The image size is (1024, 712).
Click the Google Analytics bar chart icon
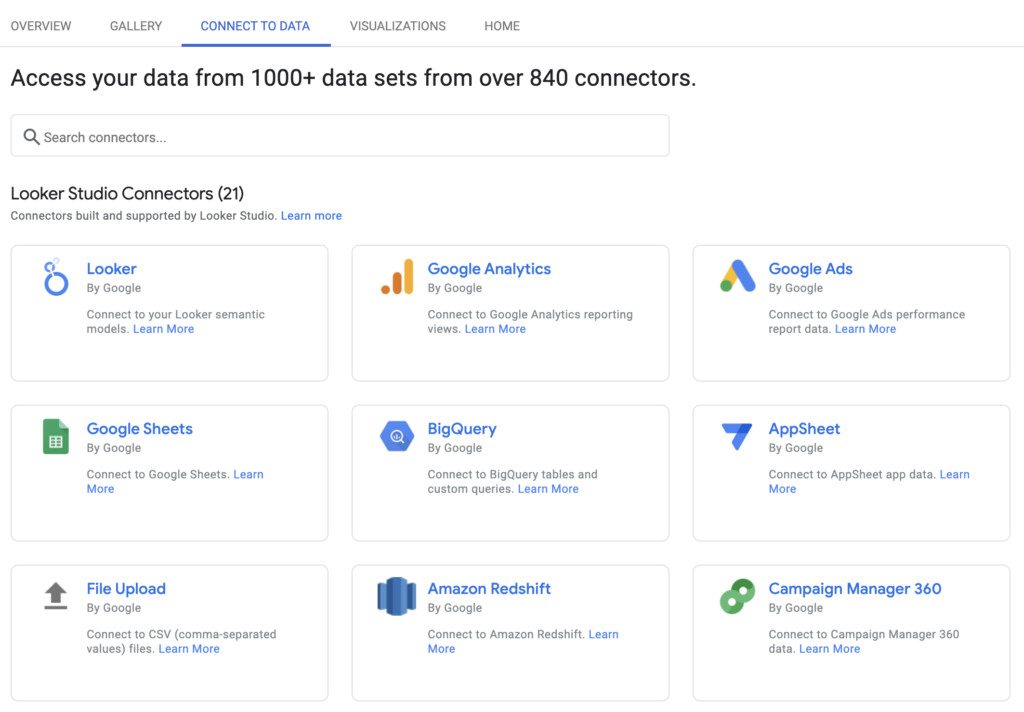coord(397,277)
